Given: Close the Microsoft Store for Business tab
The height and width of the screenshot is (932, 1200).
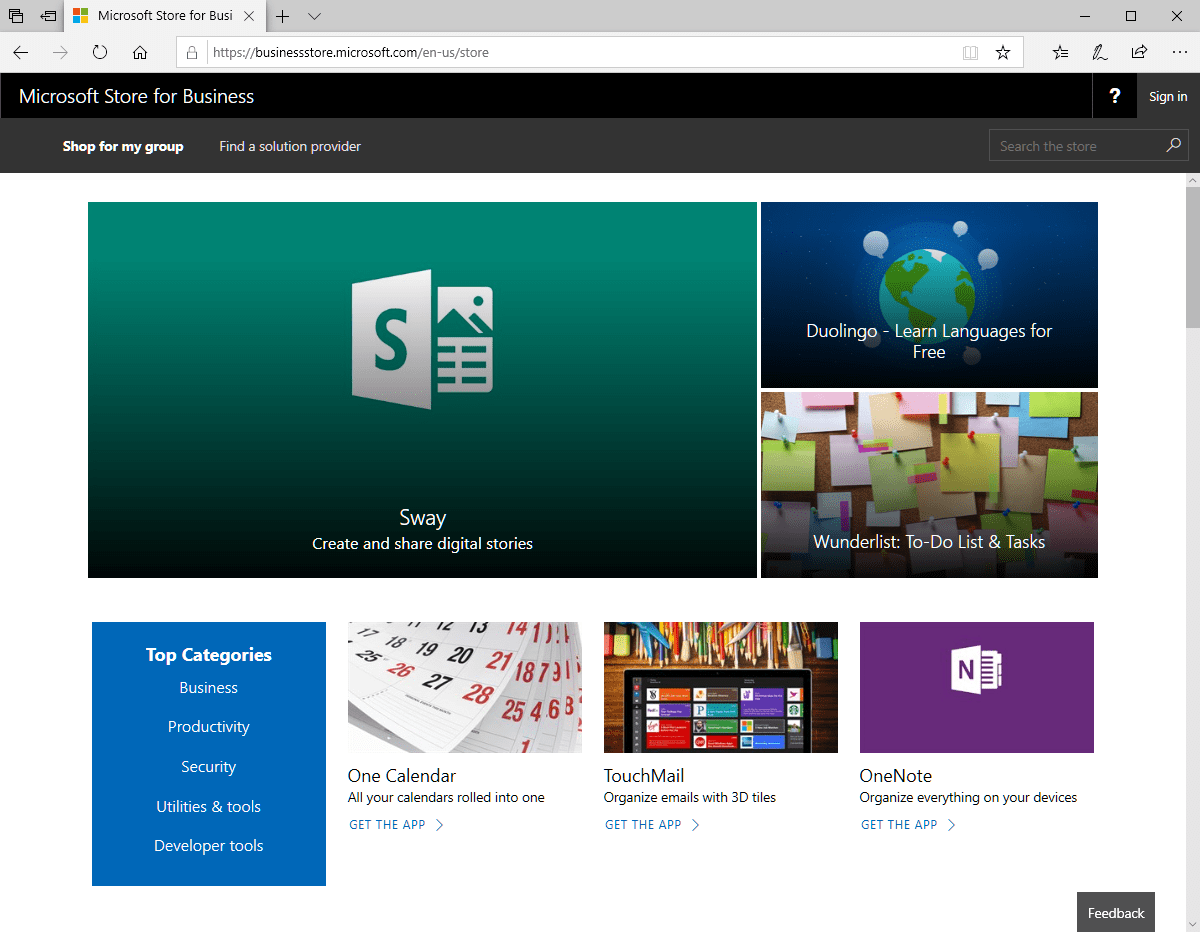Looking at the screenshot, I should (249, 16).
